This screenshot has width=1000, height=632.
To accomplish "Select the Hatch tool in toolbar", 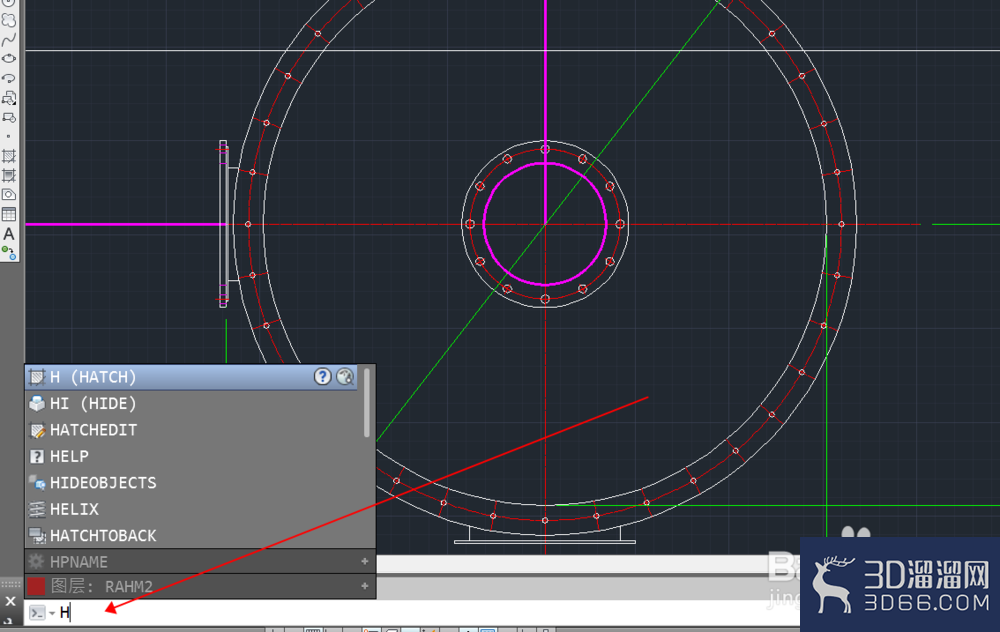I will pos(9,156).
